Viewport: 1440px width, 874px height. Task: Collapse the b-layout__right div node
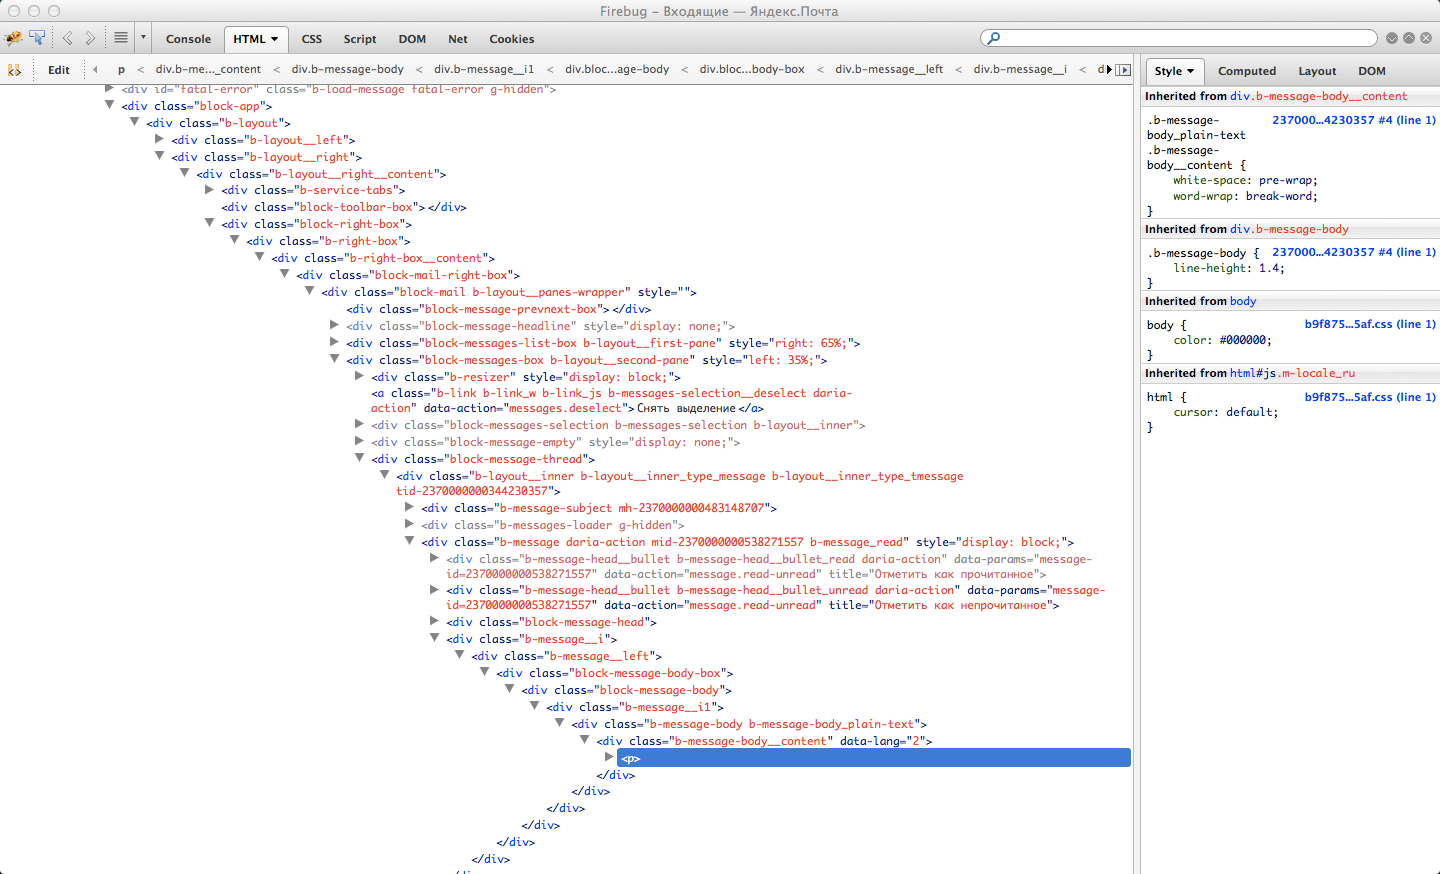(159, 156)
